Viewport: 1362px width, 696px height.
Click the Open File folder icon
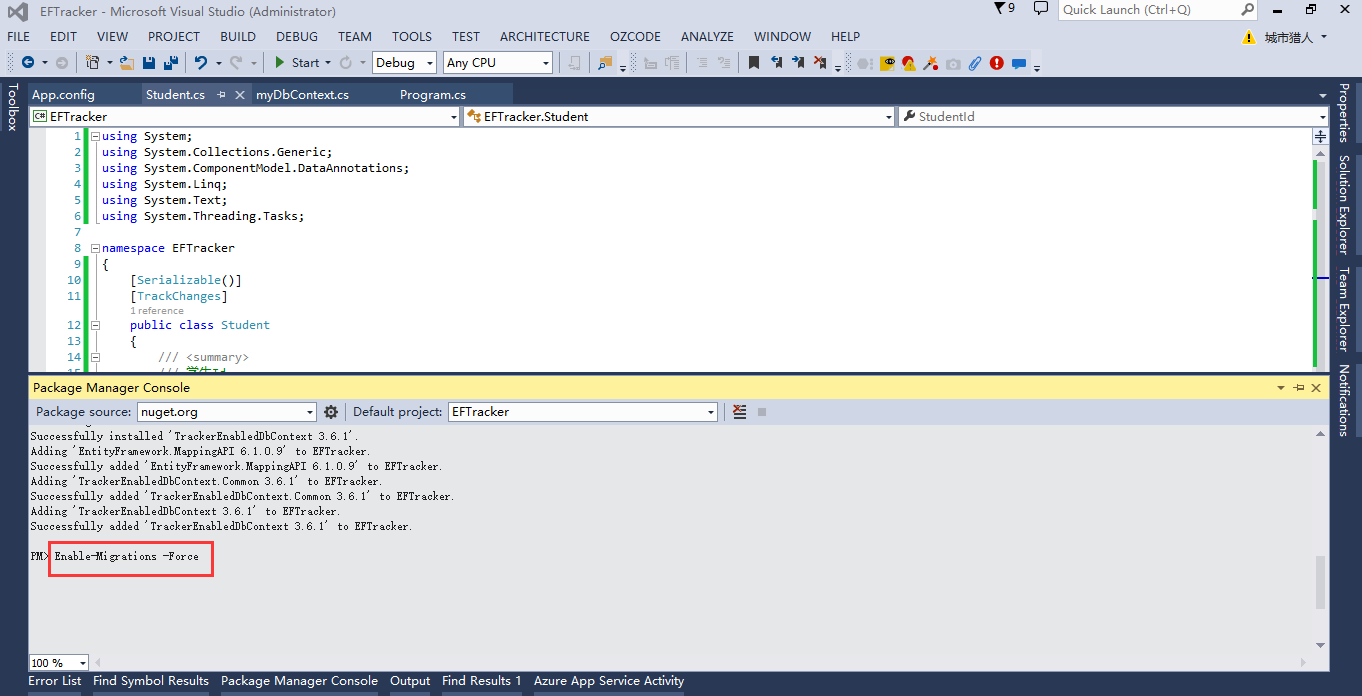(127, 62)
